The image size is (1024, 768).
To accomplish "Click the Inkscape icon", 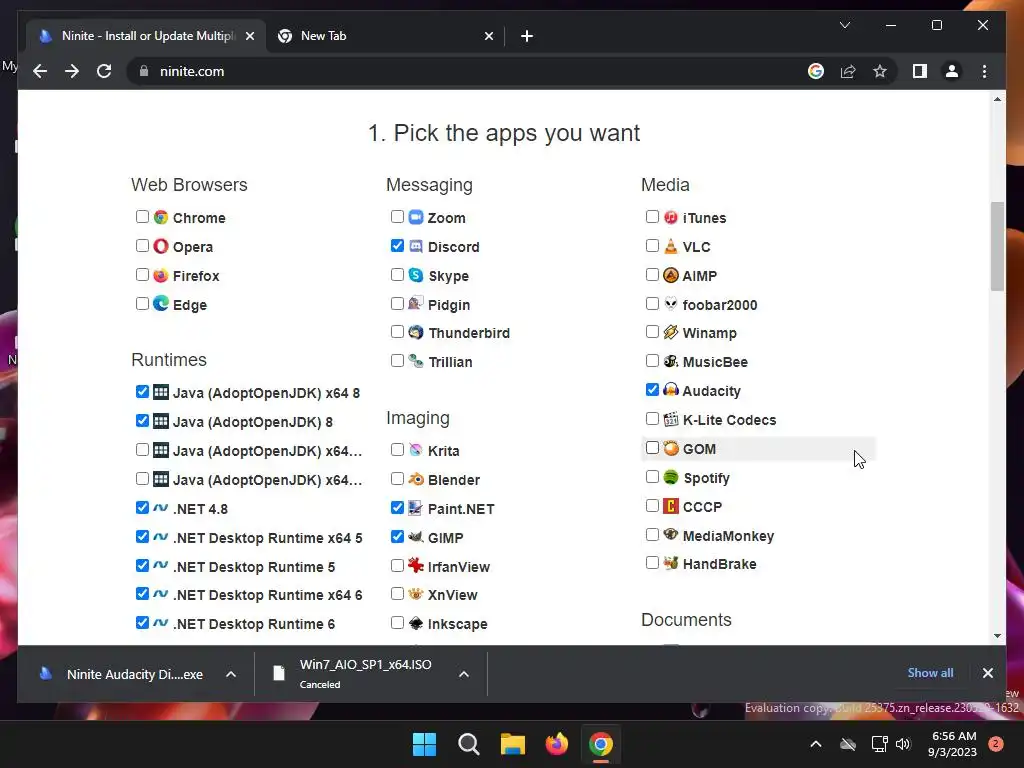I will tap(416, 623).
